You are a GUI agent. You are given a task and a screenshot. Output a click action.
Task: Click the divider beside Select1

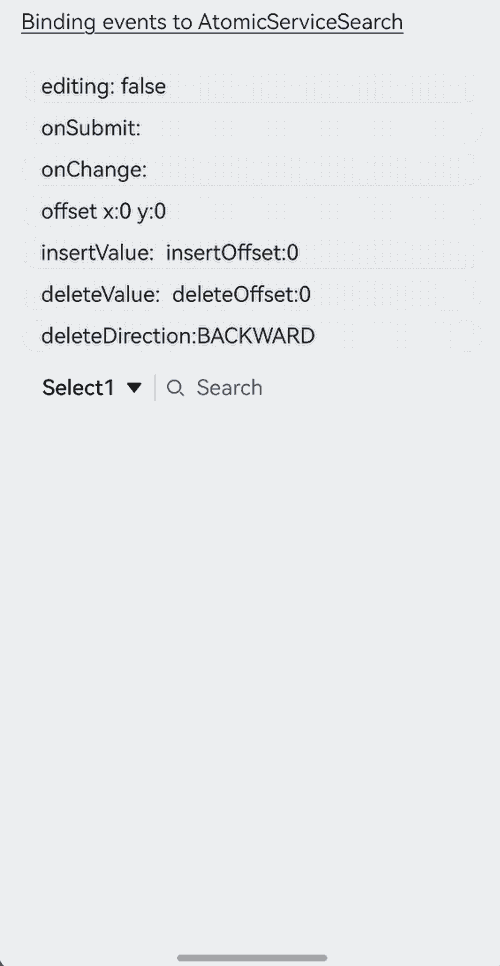(155, 388)
